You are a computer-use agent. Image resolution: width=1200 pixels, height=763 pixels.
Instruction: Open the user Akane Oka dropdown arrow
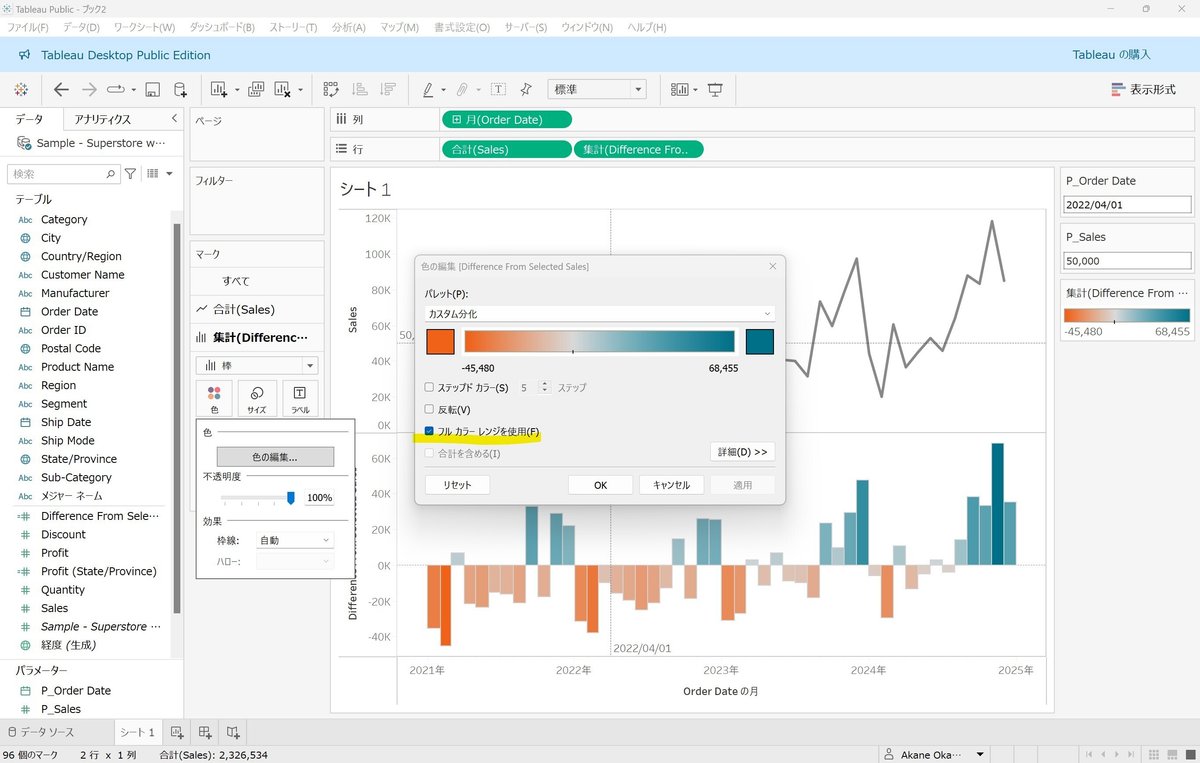(x=981, y=754)
